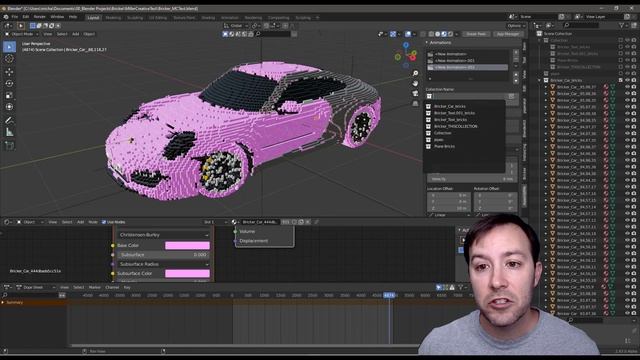Open the node editor Node menu
Screen dimensions: 640x360
click(93, 222)
